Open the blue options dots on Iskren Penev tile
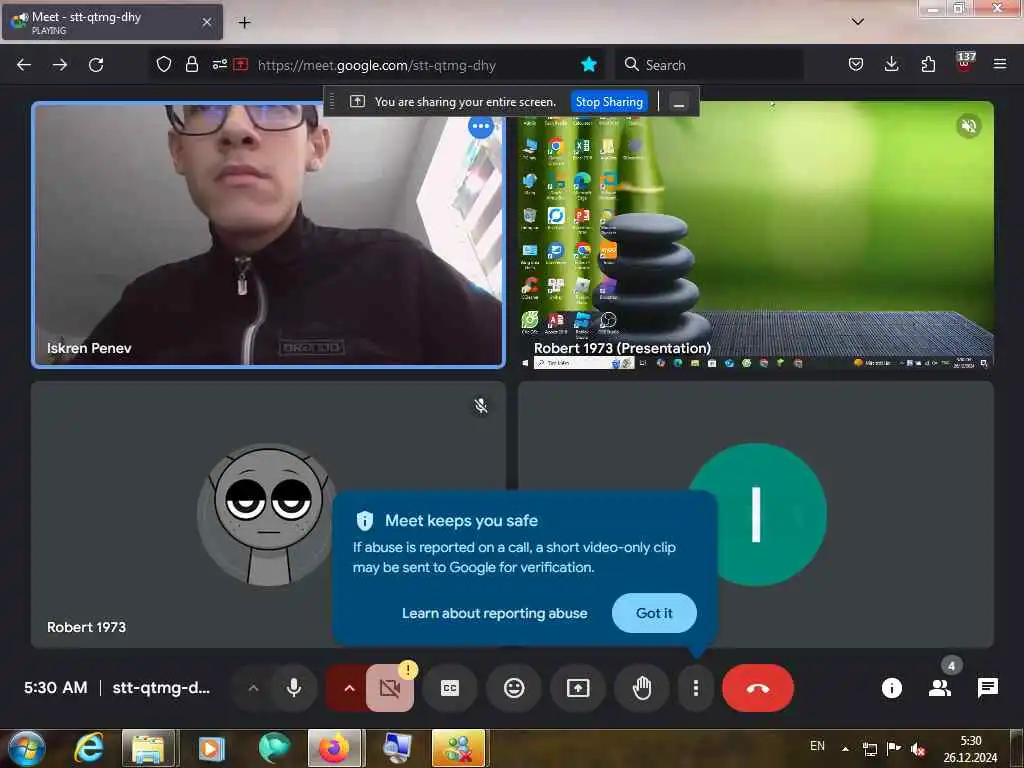This screenshot has height=768, width=1024. tap(481, 126)
